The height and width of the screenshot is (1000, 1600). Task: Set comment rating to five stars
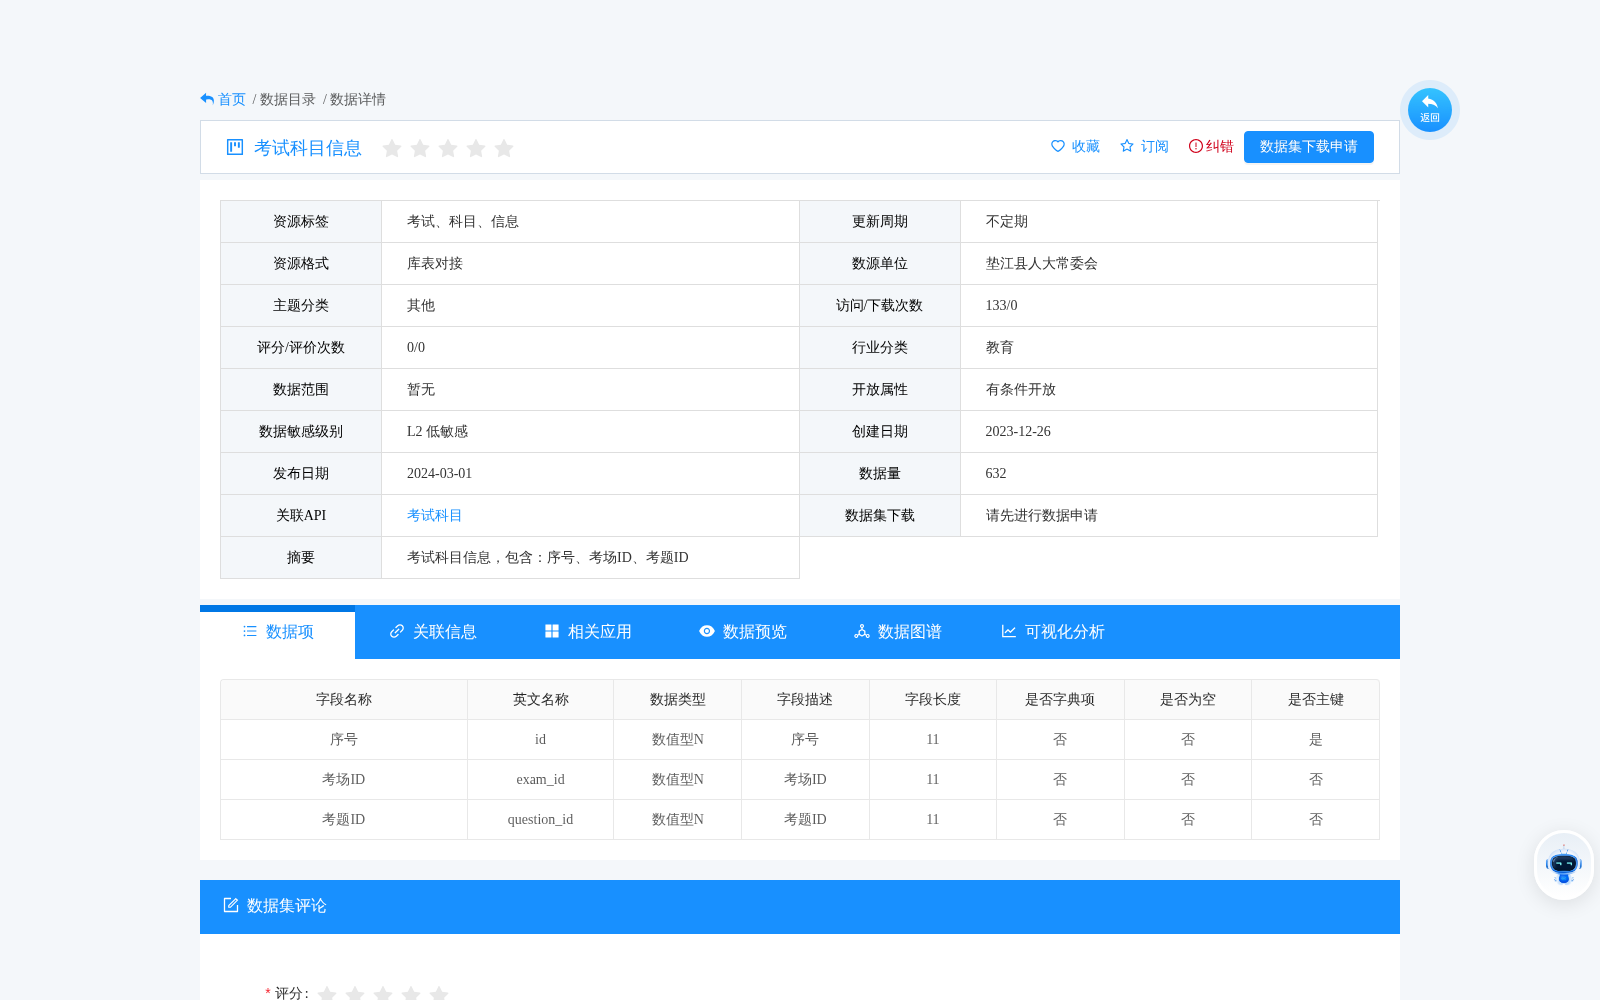click(439, 994)
